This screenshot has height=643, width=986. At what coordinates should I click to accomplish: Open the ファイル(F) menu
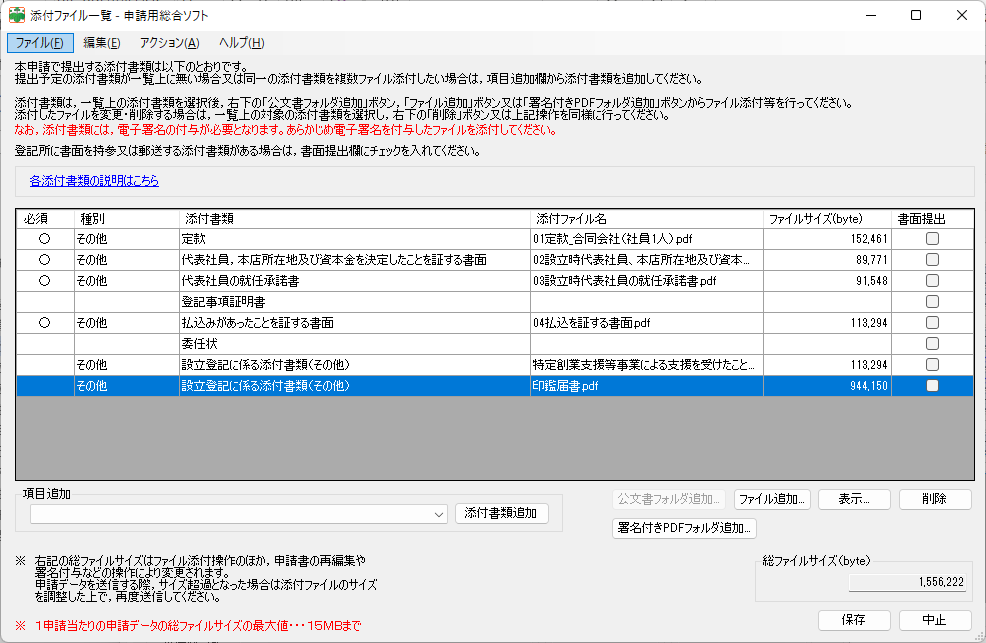coord(39,42)
